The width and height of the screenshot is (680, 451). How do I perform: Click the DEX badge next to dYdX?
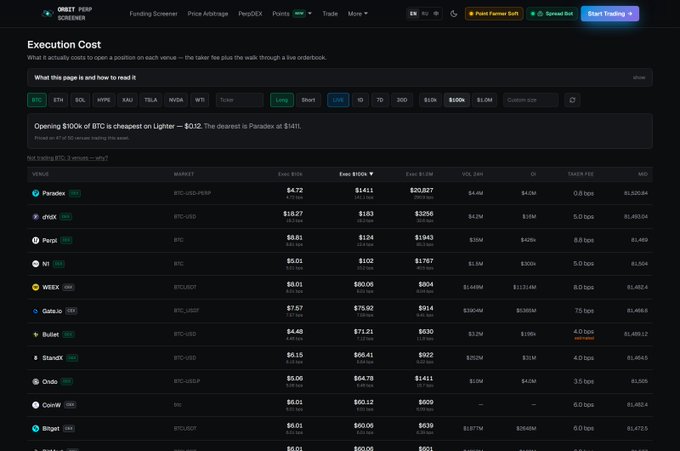pos(66,216)
